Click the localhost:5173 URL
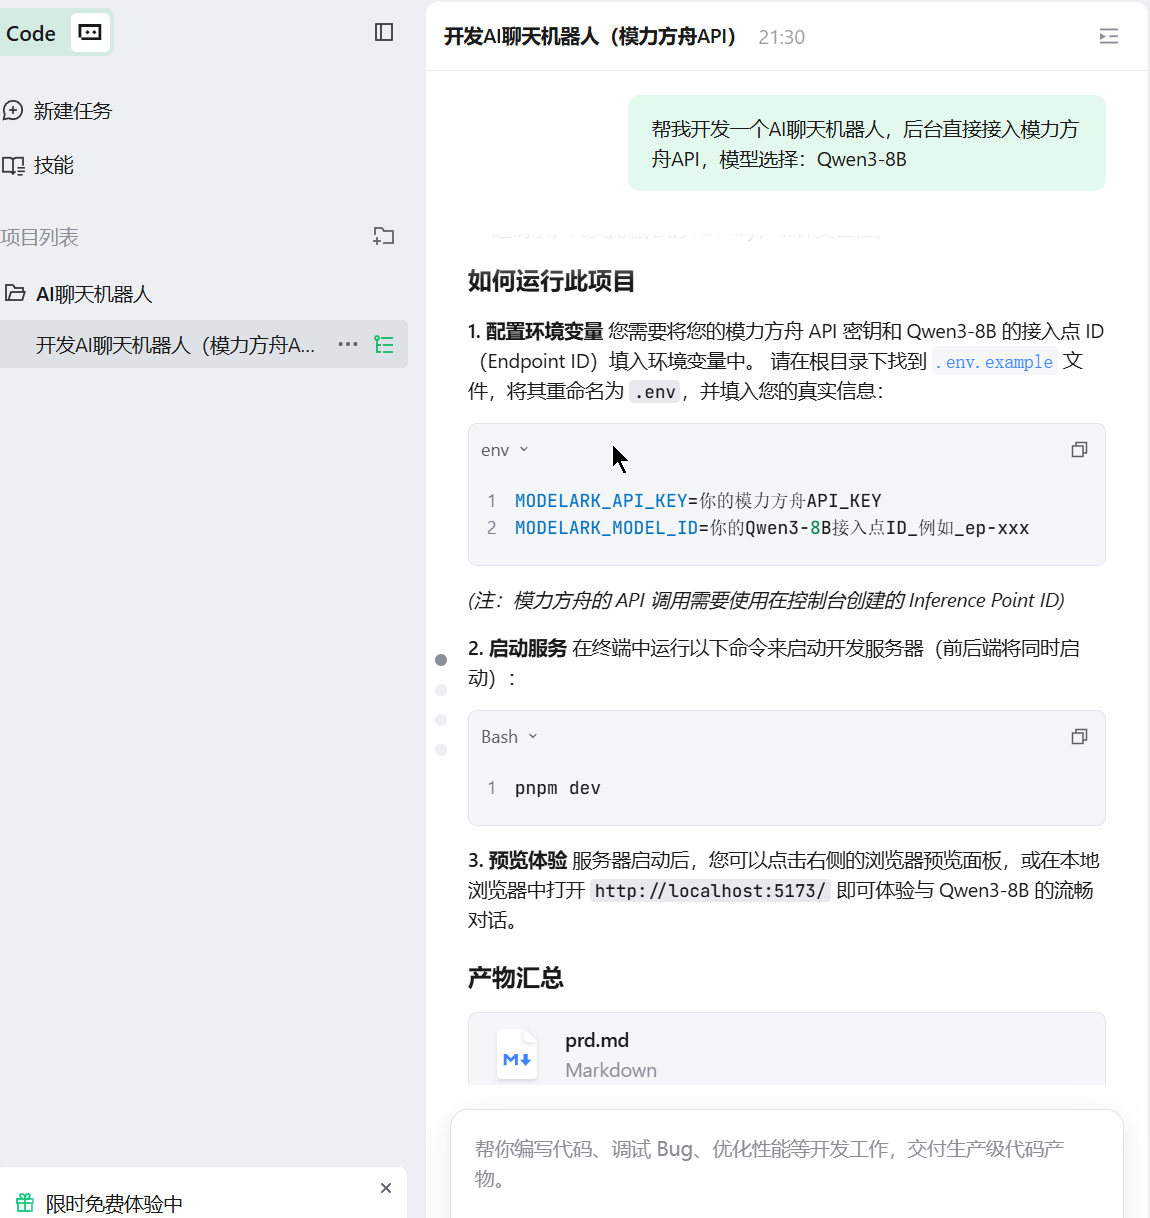1150x1218 pixels. 710,891
